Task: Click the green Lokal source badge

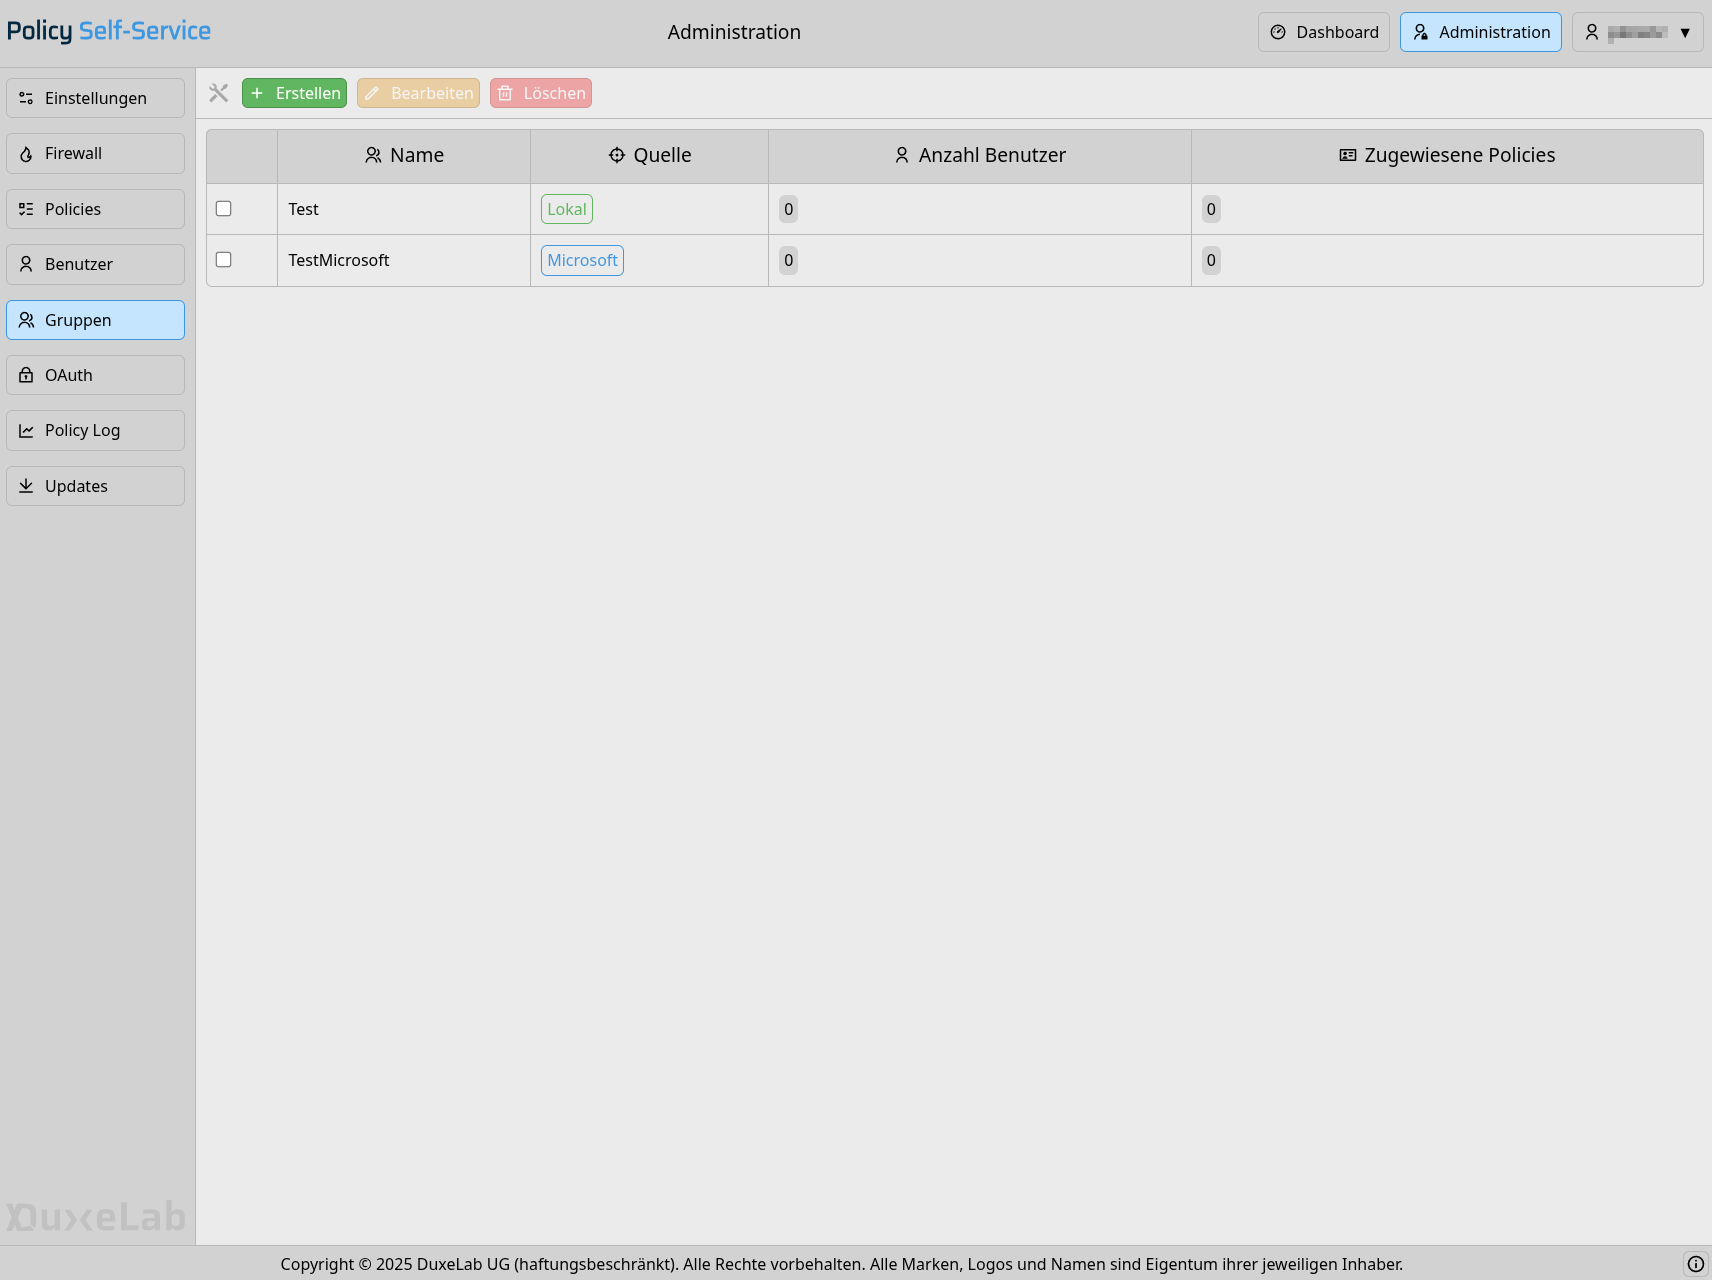Action: pyautogui.click(x=566, y=210)
